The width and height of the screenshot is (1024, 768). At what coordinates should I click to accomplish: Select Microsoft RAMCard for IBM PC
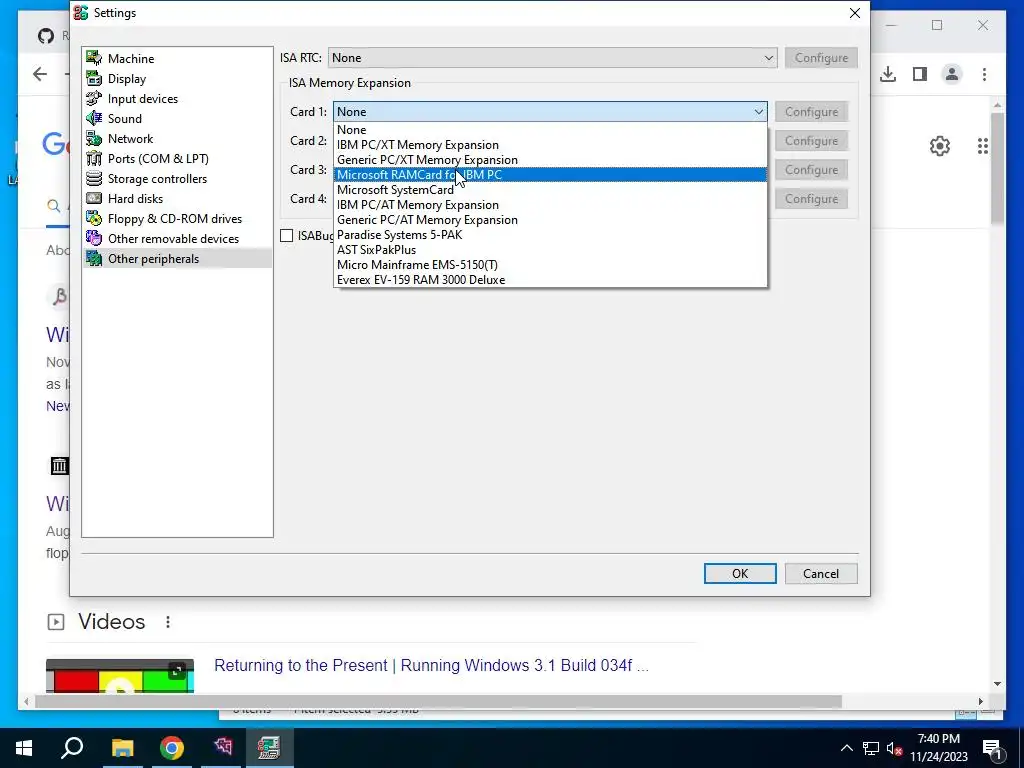click(551, 174)
